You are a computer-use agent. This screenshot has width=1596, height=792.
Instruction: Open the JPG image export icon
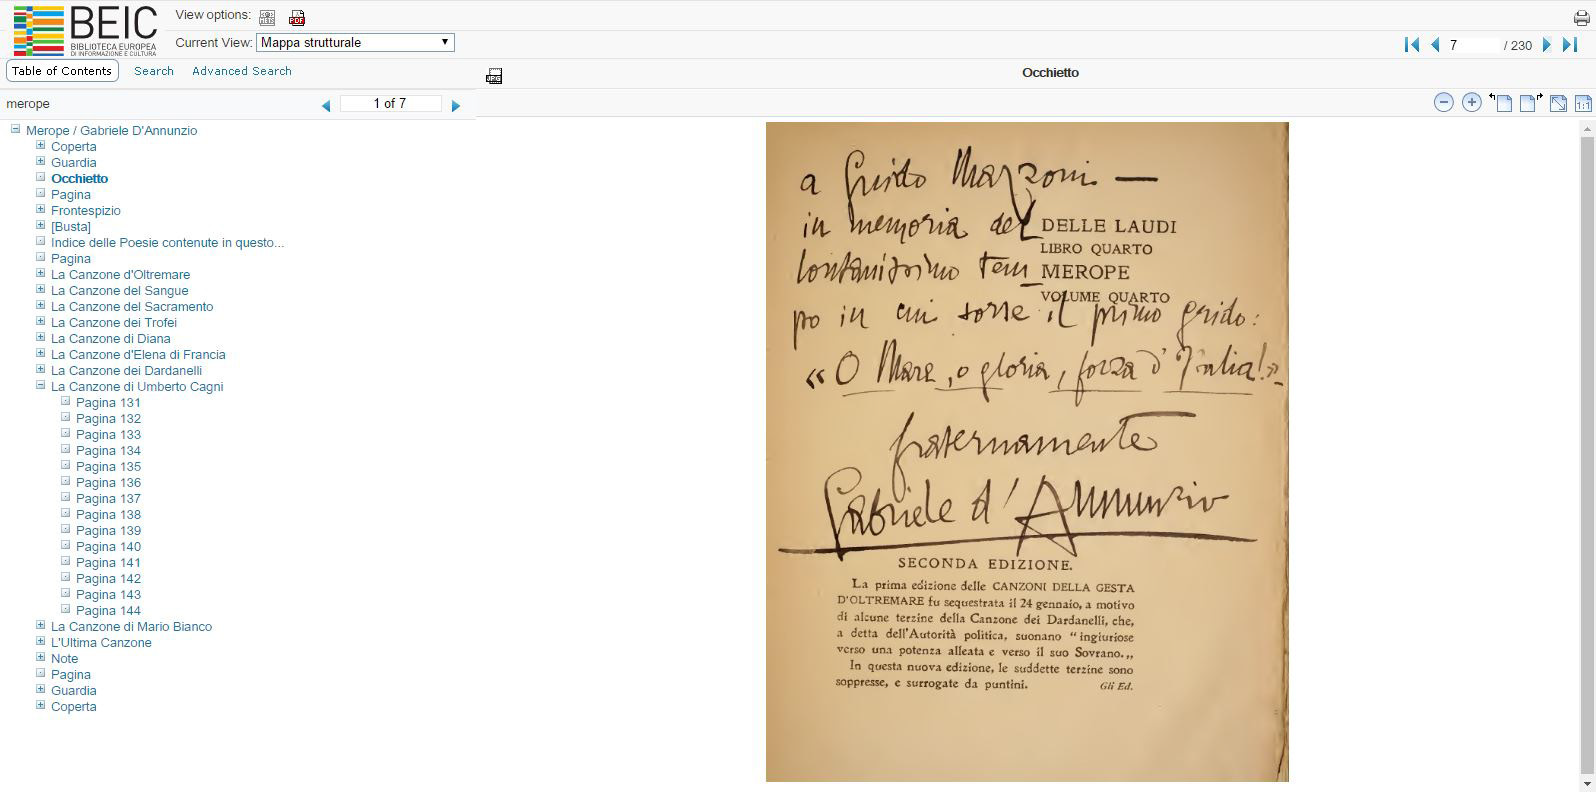494,76
